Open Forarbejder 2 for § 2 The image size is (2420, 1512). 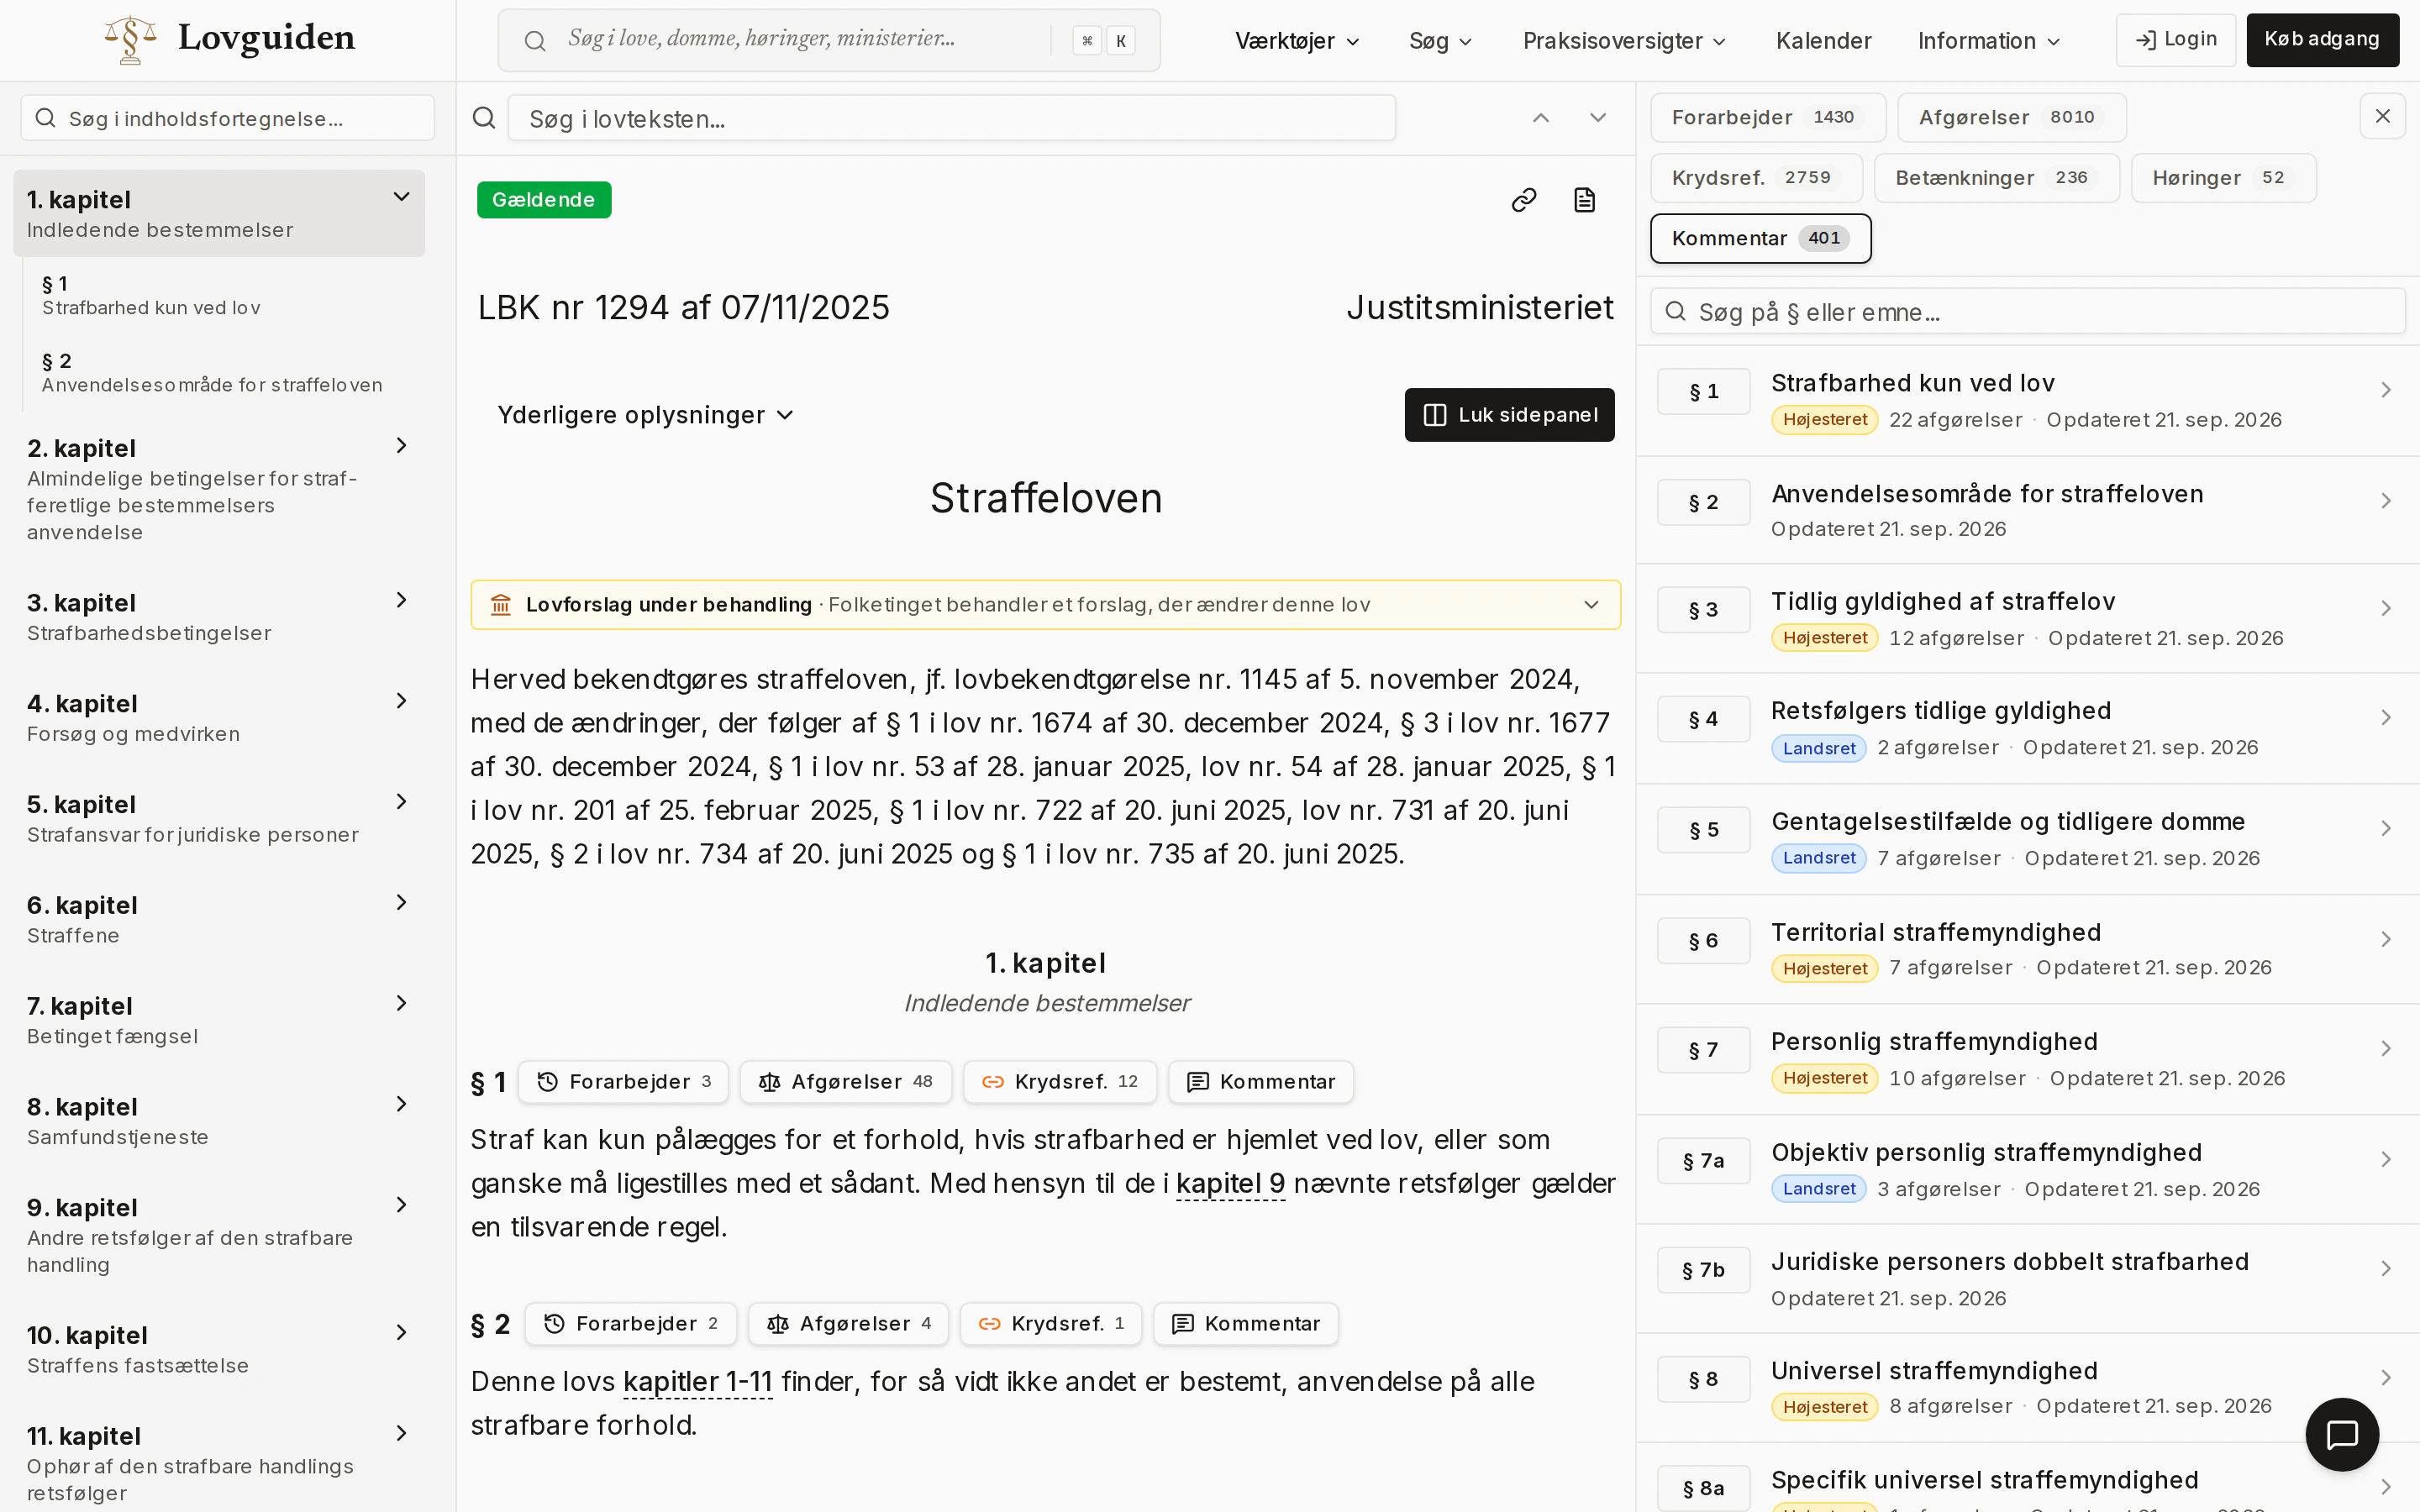[x=631, y=1324]
